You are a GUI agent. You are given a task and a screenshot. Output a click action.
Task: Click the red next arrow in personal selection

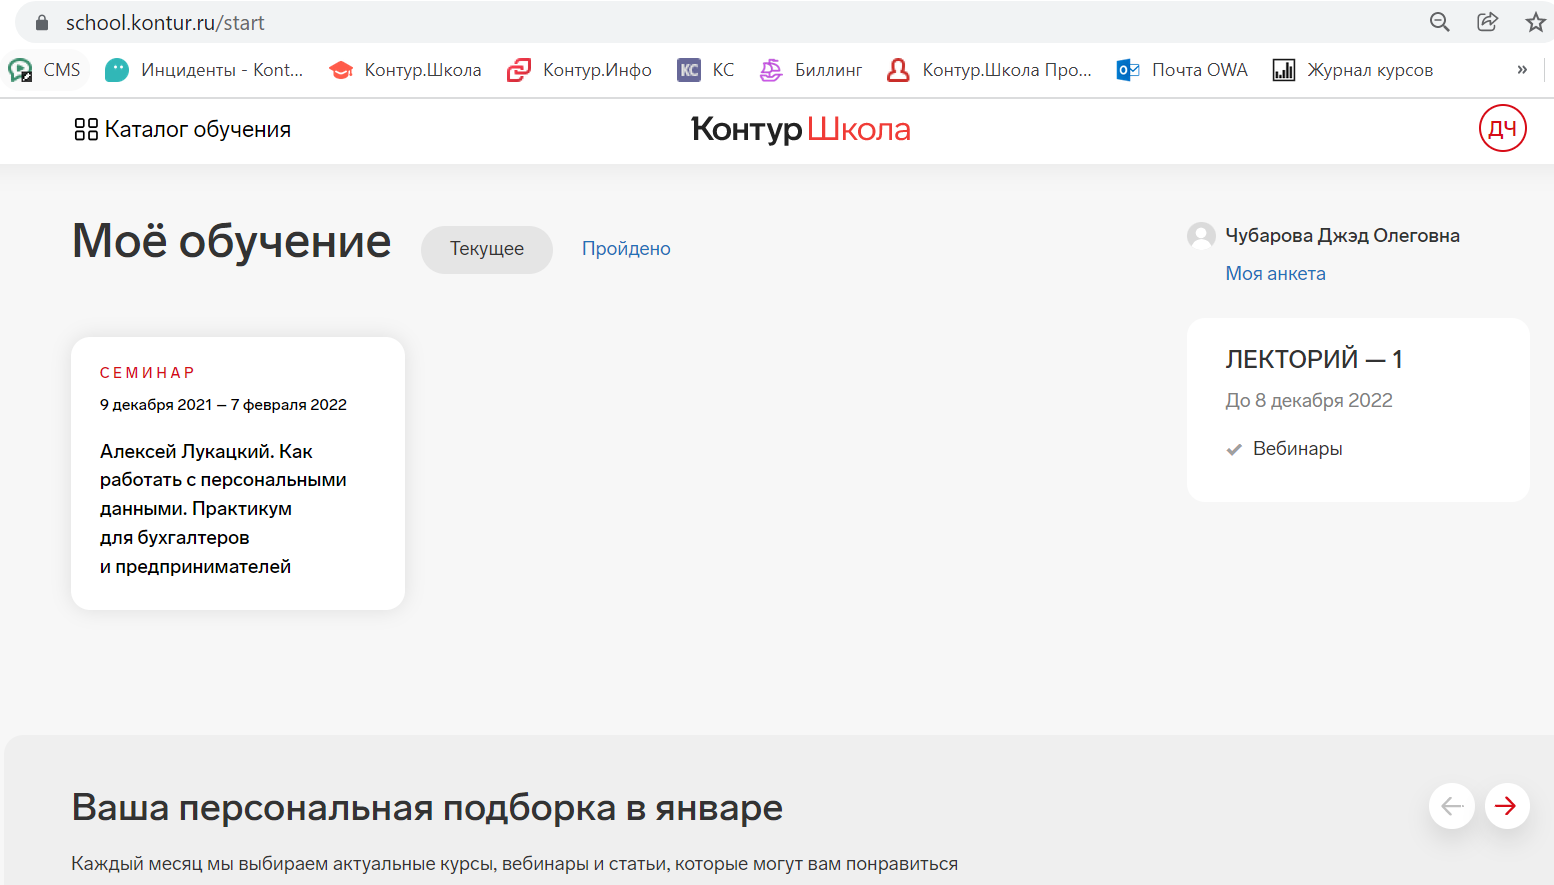pyautogui.click(x=1507, y=806)
